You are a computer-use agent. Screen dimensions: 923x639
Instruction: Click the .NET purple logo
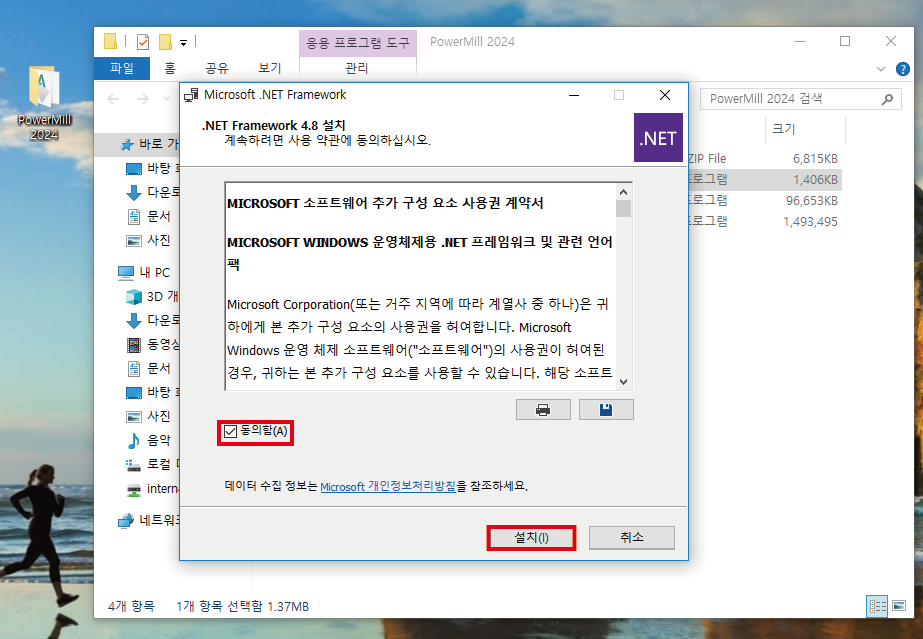point(658,138)
